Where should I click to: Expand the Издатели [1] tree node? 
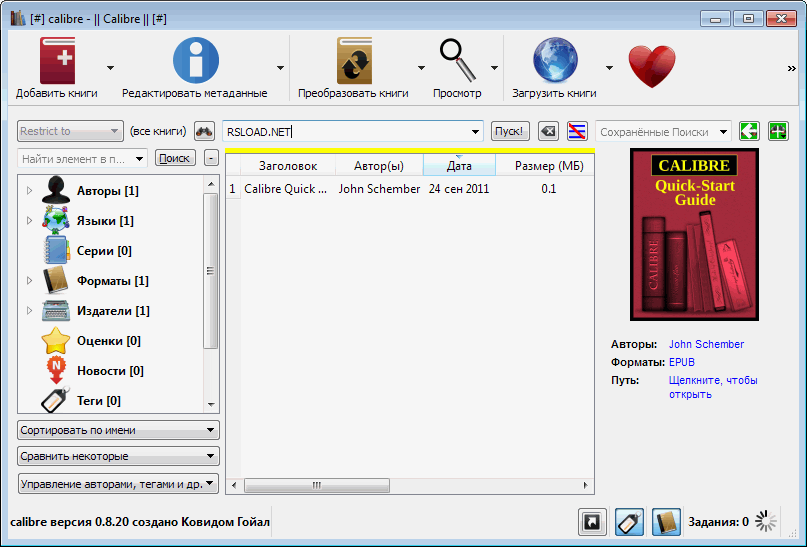point(29,310)
